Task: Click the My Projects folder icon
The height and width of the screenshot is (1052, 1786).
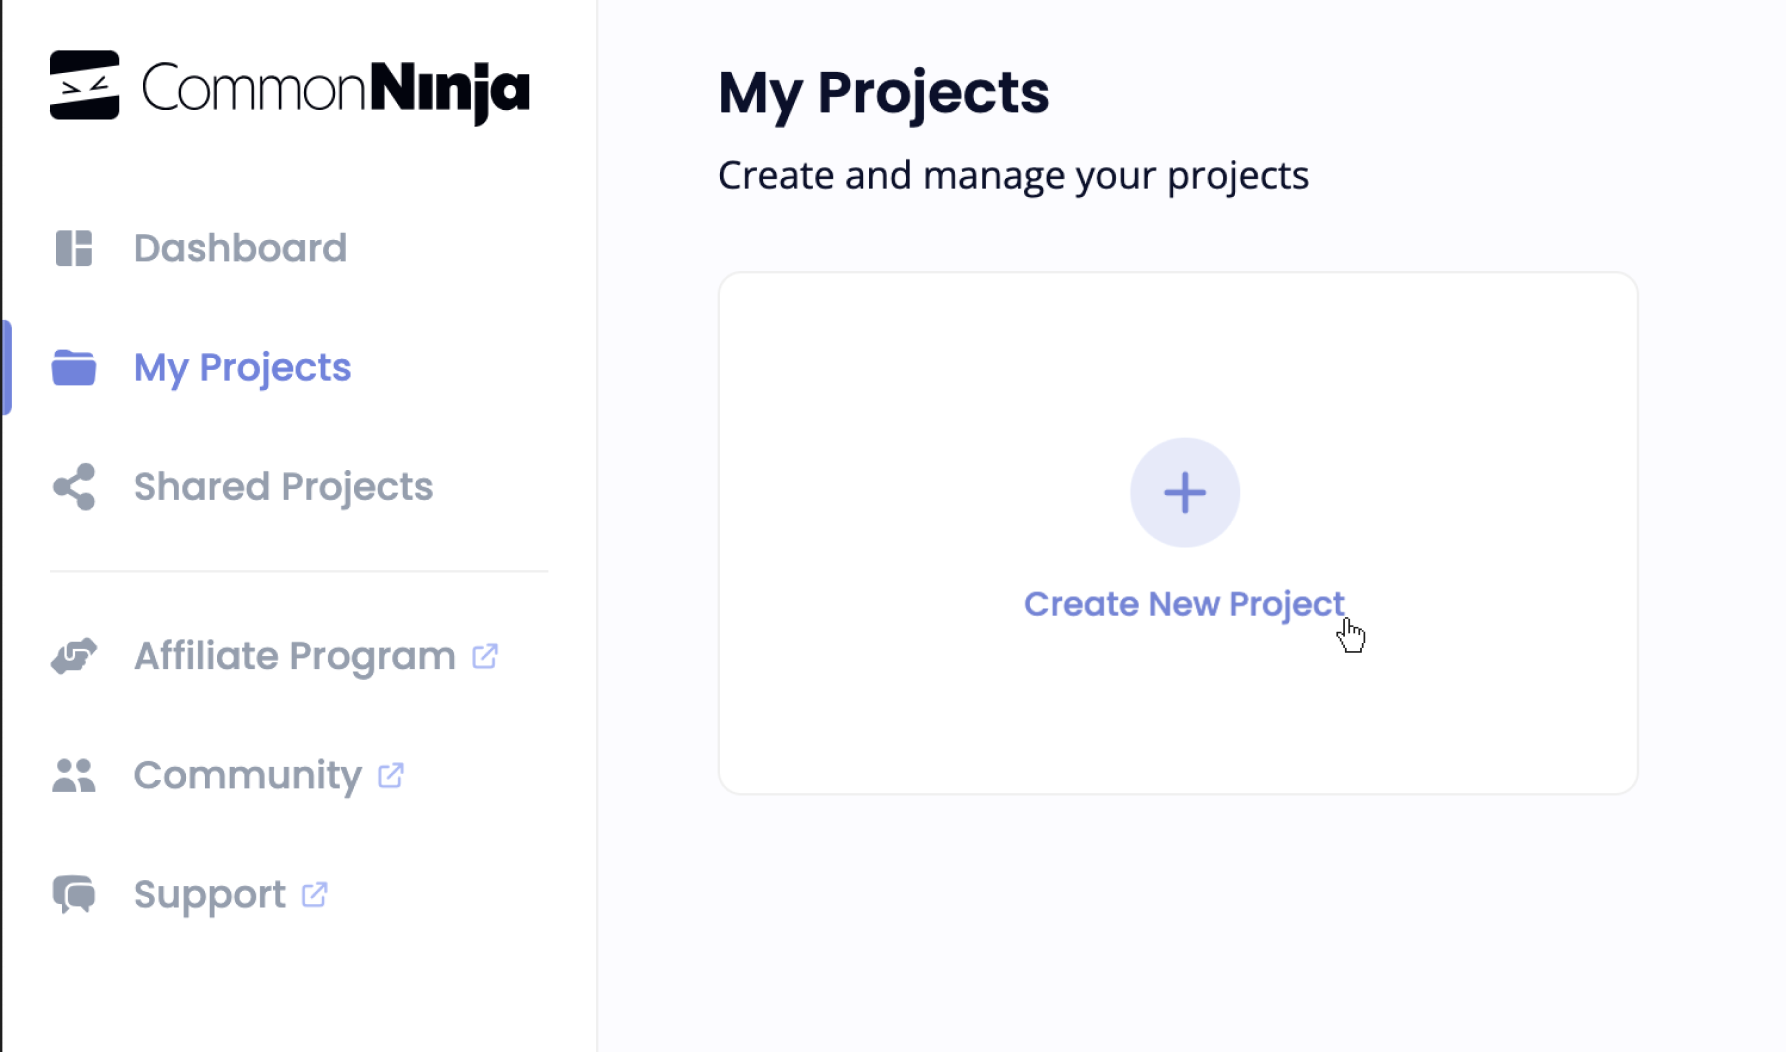Action: click(74, 368)
